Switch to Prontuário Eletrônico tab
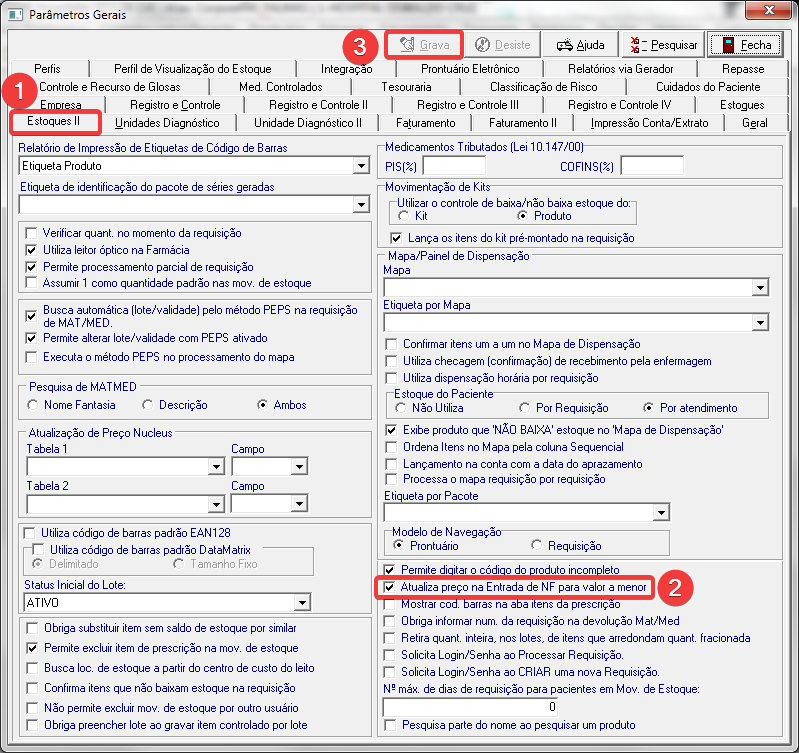Image resolution: width=799 pixels, height=753 pixels. pos(470,69)
